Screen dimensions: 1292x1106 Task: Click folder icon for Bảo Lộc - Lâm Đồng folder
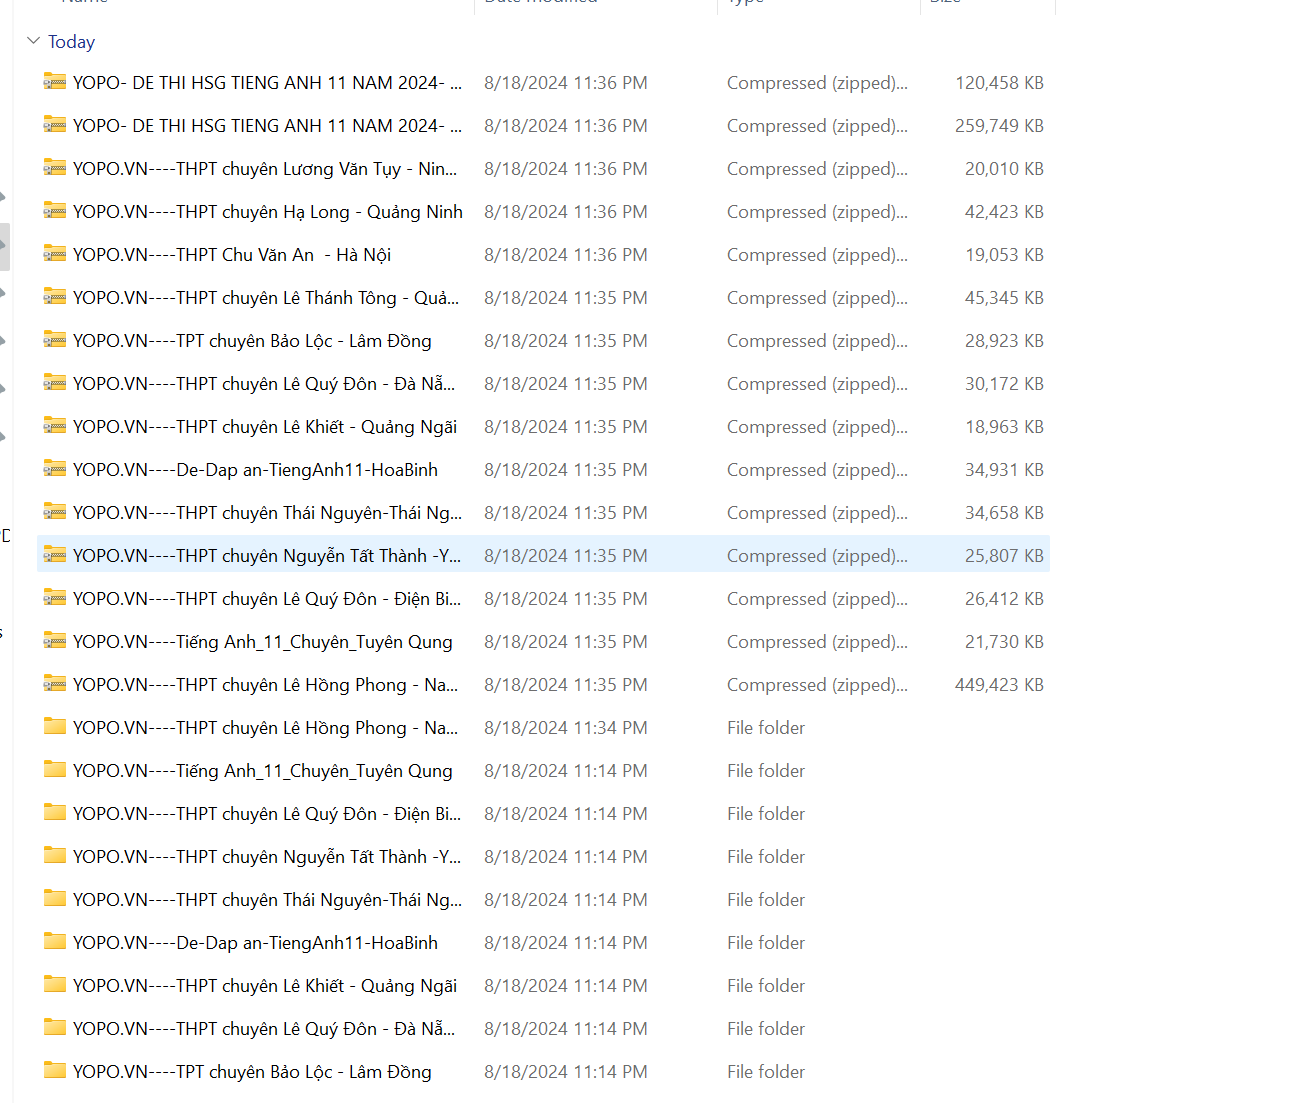tap(55, 1071)
